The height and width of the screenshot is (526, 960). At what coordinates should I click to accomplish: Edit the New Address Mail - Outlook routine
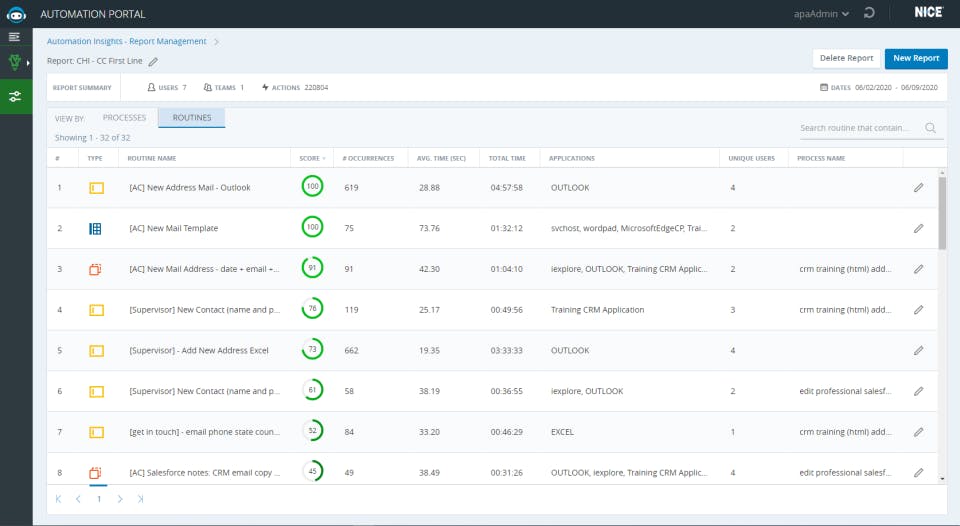pyautogui.click(x=918, y=188)
